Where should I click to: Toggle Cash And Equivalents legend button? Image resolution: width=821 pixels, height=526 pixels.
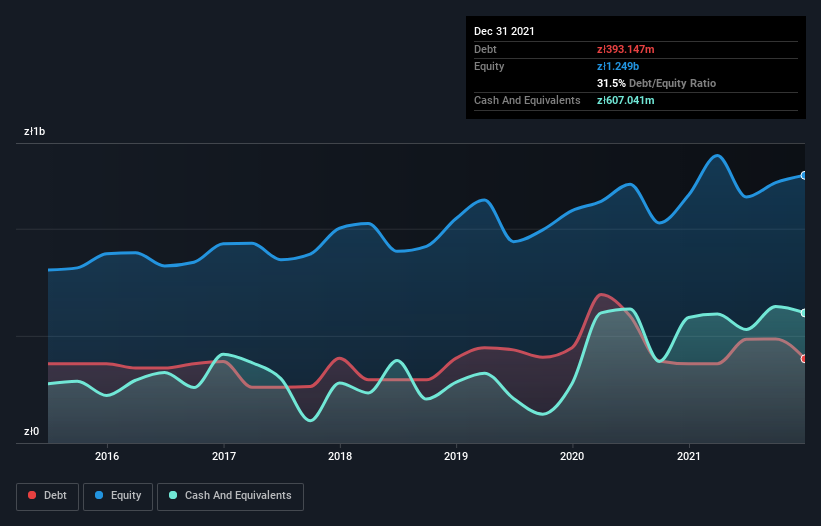point(230,496)
